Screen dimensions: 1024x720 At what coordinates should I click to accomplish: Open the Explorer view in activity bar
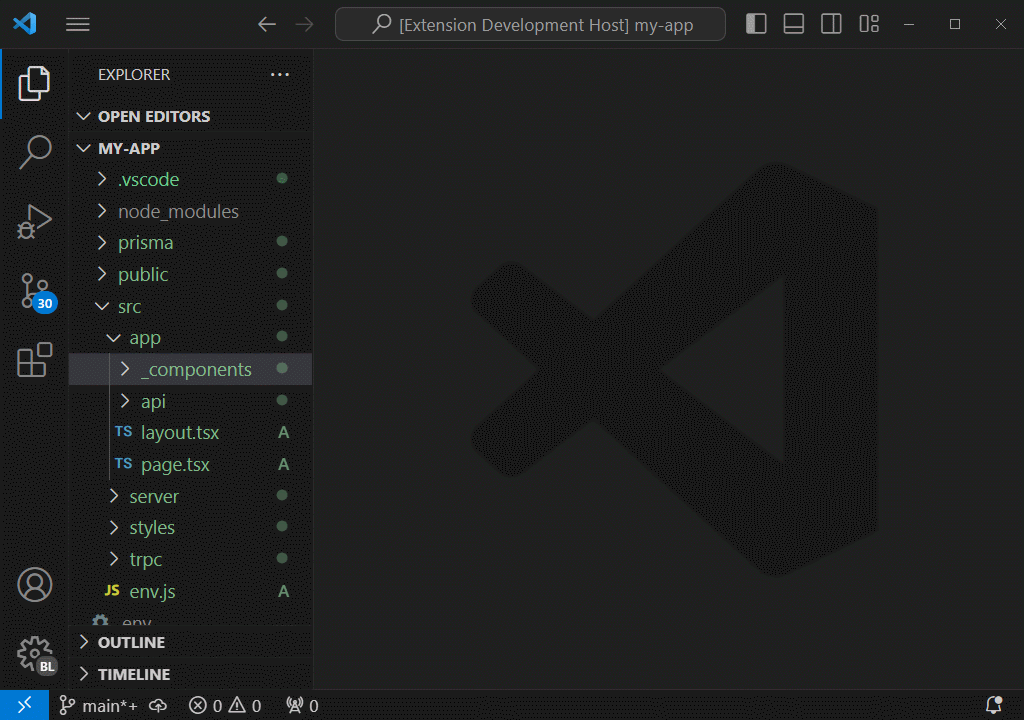34,84
